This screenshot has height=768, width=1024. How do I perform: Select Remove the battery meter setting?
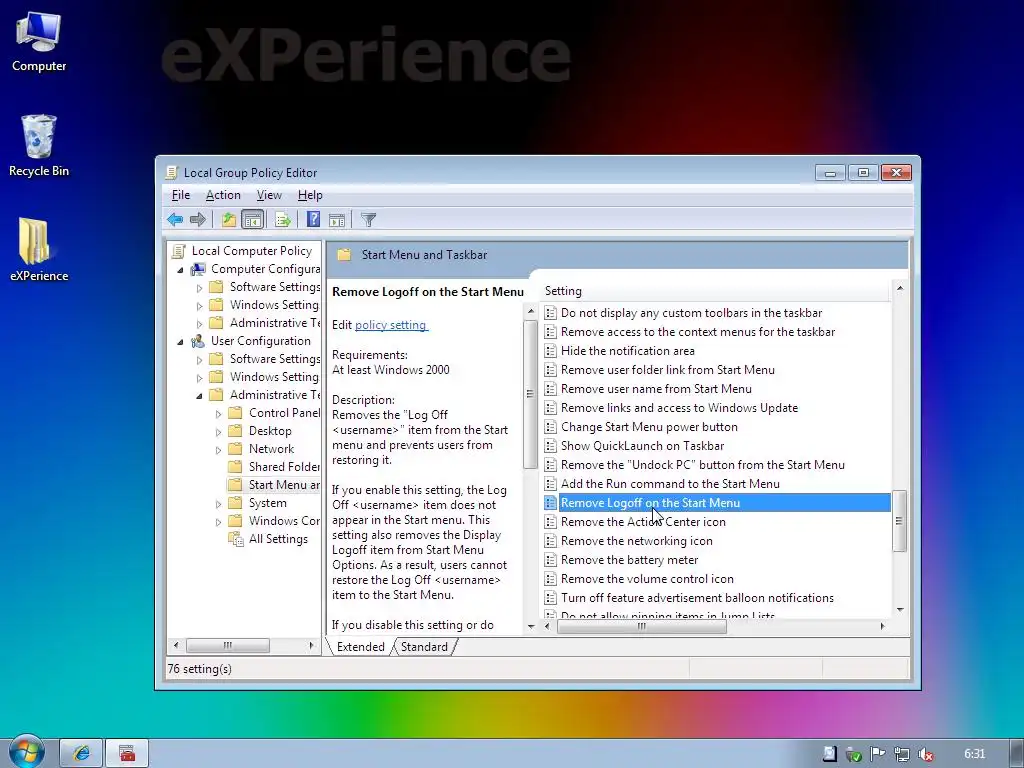pos(629,560)
